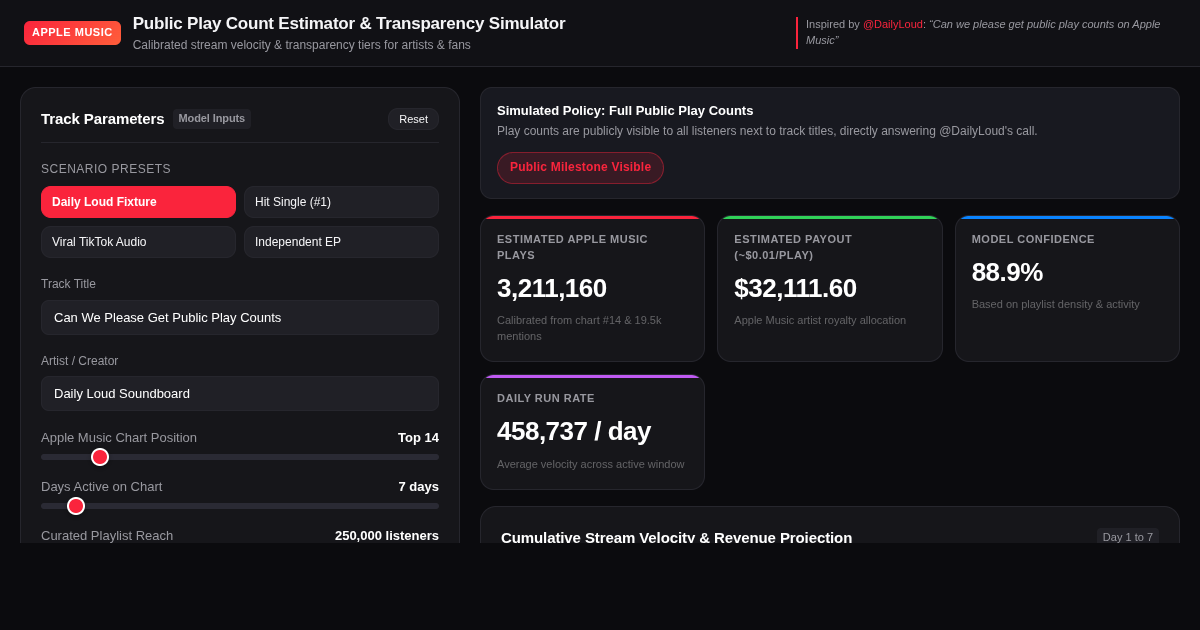The width and height of the screenshot is (1200, 630).
Task: Select the Estimated Payout card
Action: tap(829, 289)
